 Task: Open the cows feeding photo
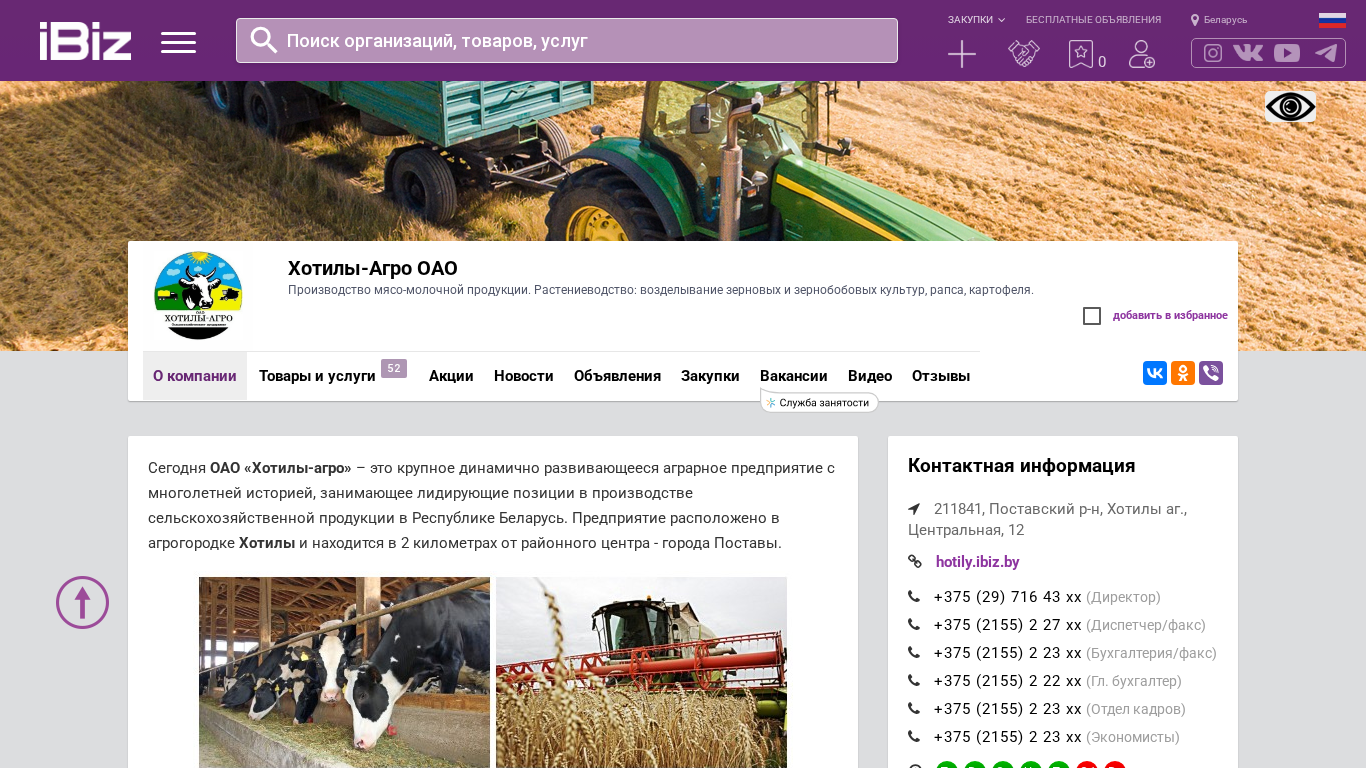pyautogui.click(x=344, y=672)
